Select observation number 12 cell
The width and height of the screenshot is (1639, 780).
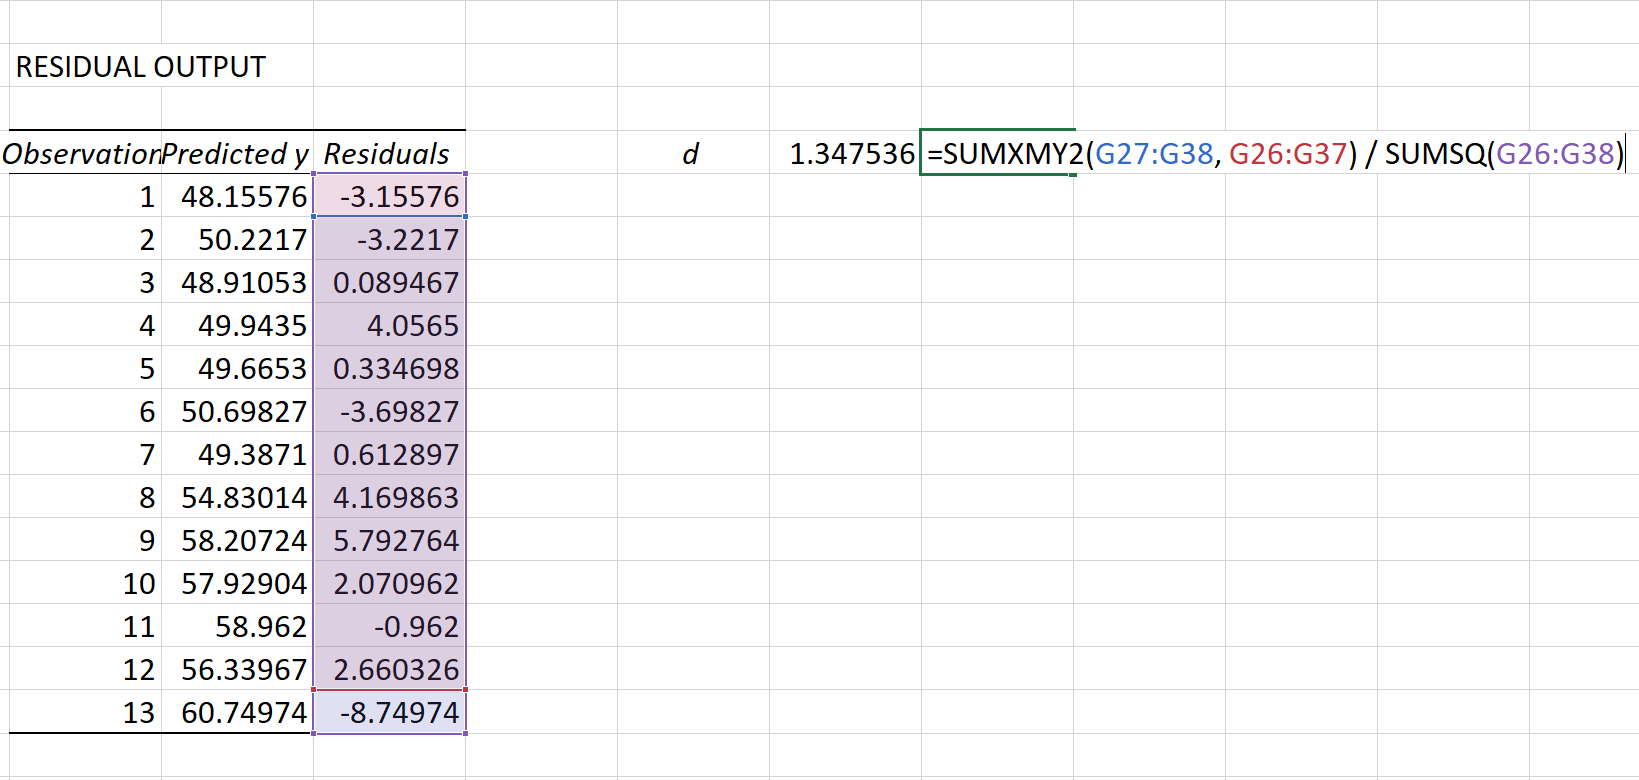[x=85, y=669]
